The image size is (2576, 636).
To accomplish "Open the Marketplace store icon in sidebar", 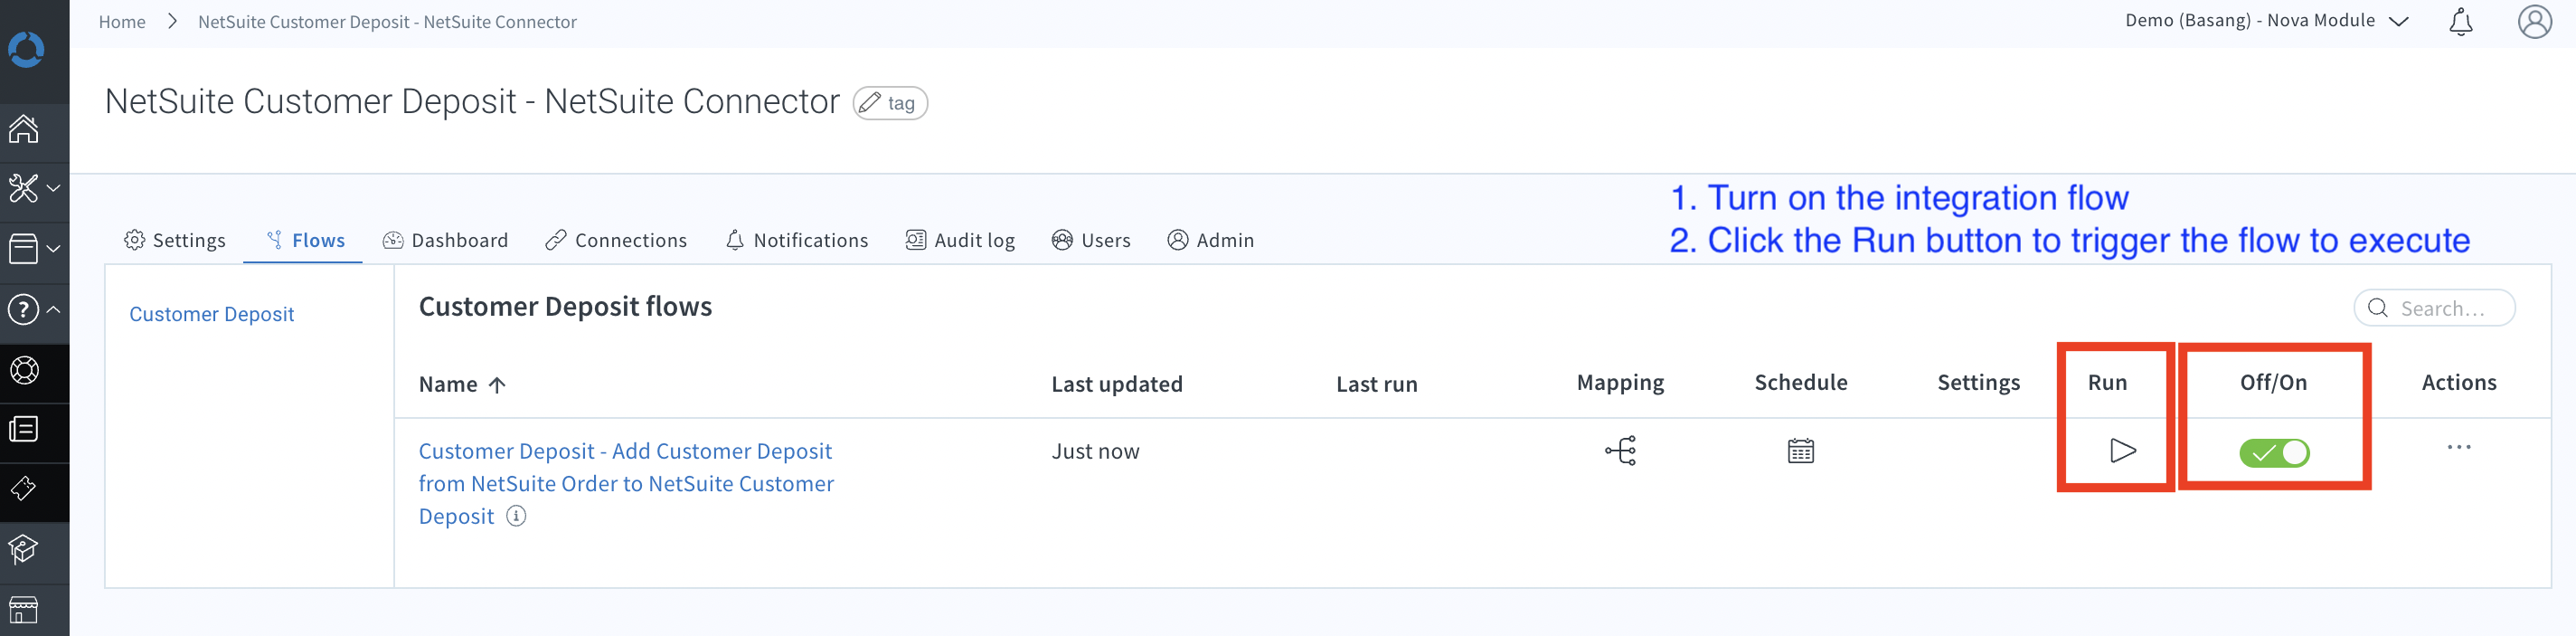I will (x=24, y=609).
